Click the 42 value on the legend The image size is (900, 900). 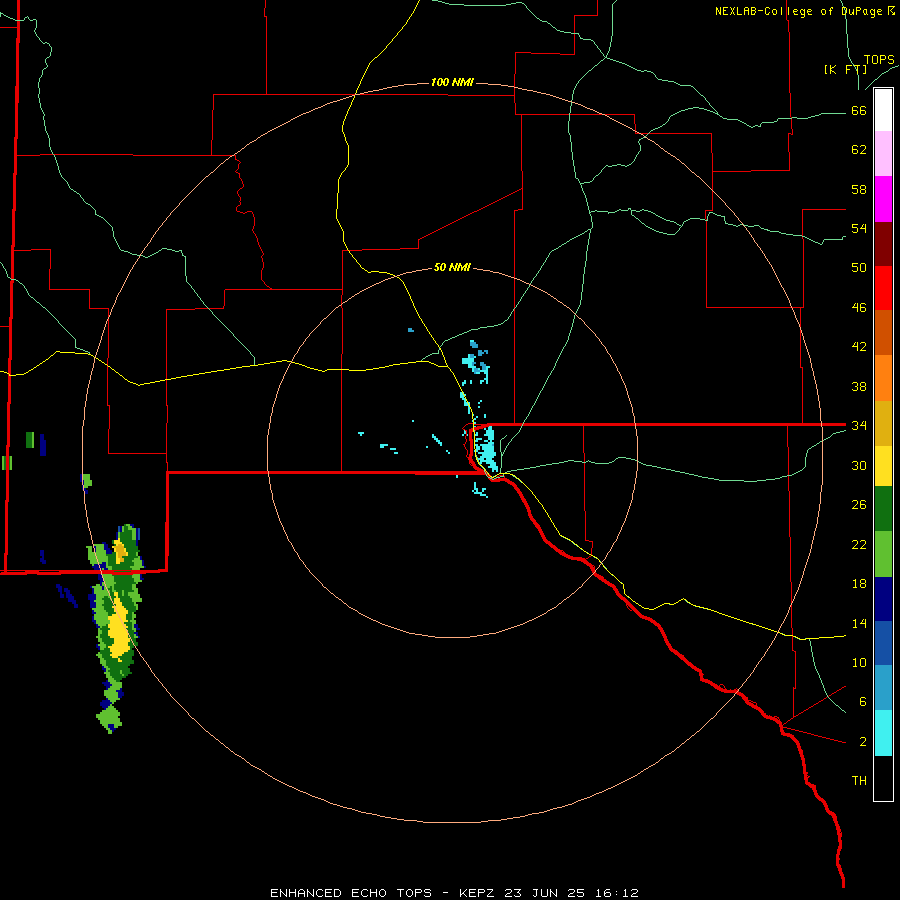[859, 347]
